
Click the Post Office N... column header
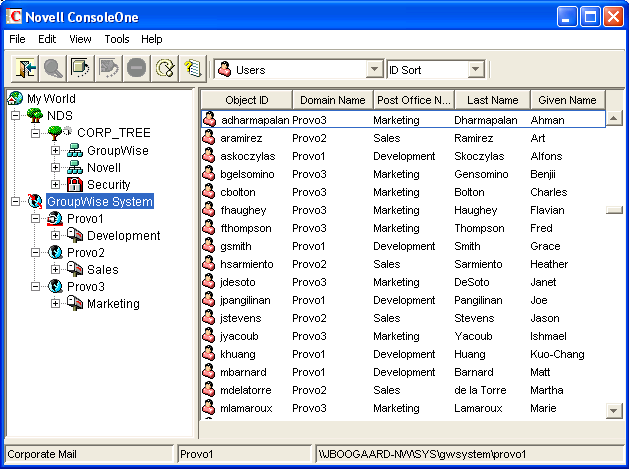414,100
